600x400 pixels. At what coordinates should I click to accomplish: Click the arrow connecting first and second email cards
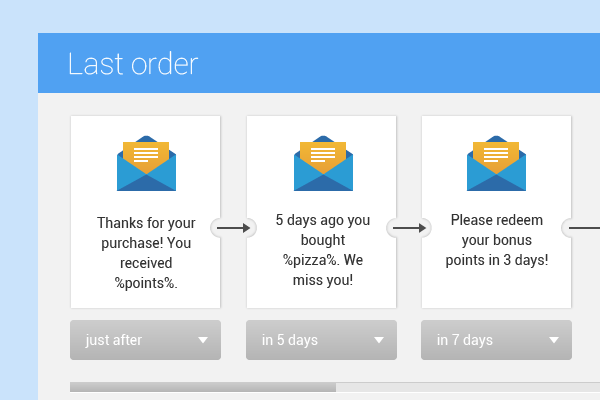(x=233, y=228)
